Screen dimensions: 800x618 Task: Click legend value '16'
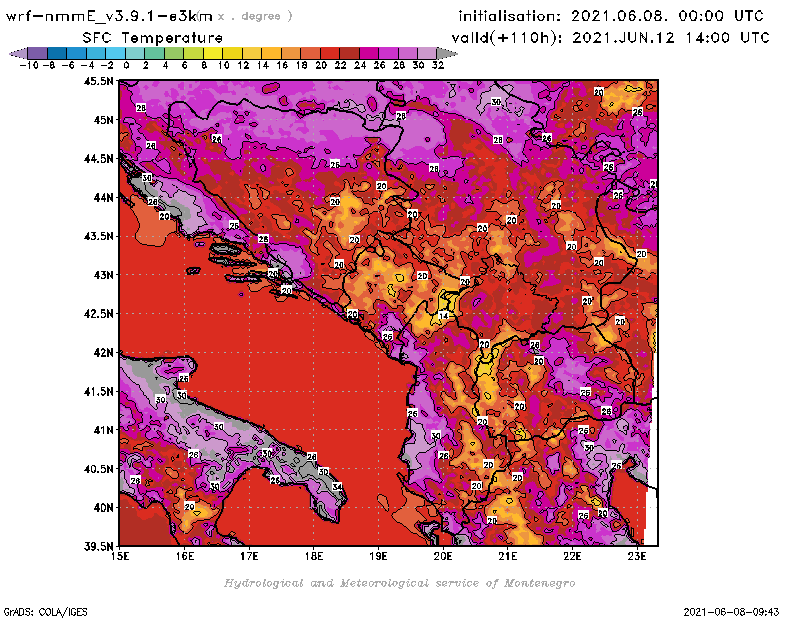pos(282,65)
